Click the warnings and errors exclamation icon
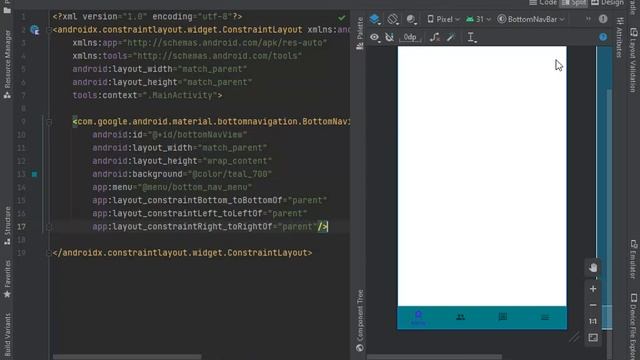Screen dimensions: 640x360 [603, 19]
